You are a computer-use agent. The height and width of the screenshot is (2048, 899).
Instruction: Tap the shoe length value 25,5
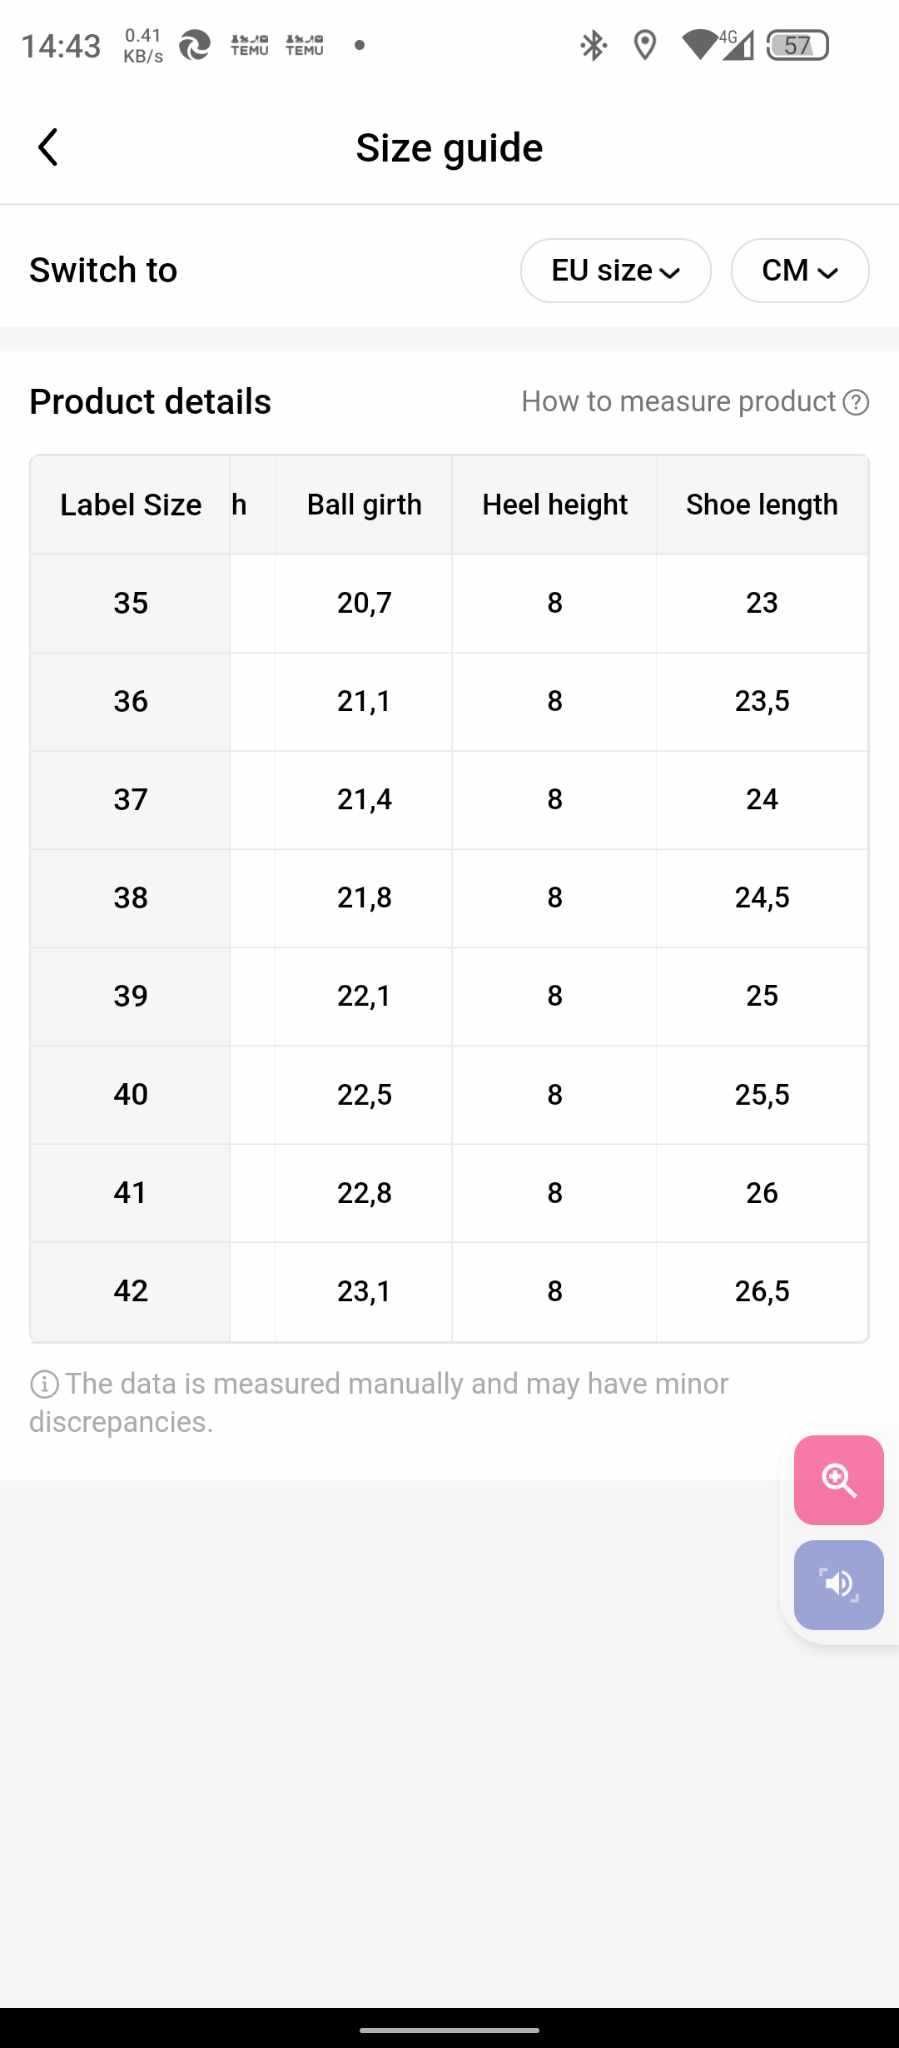(x=762, y=1095)
